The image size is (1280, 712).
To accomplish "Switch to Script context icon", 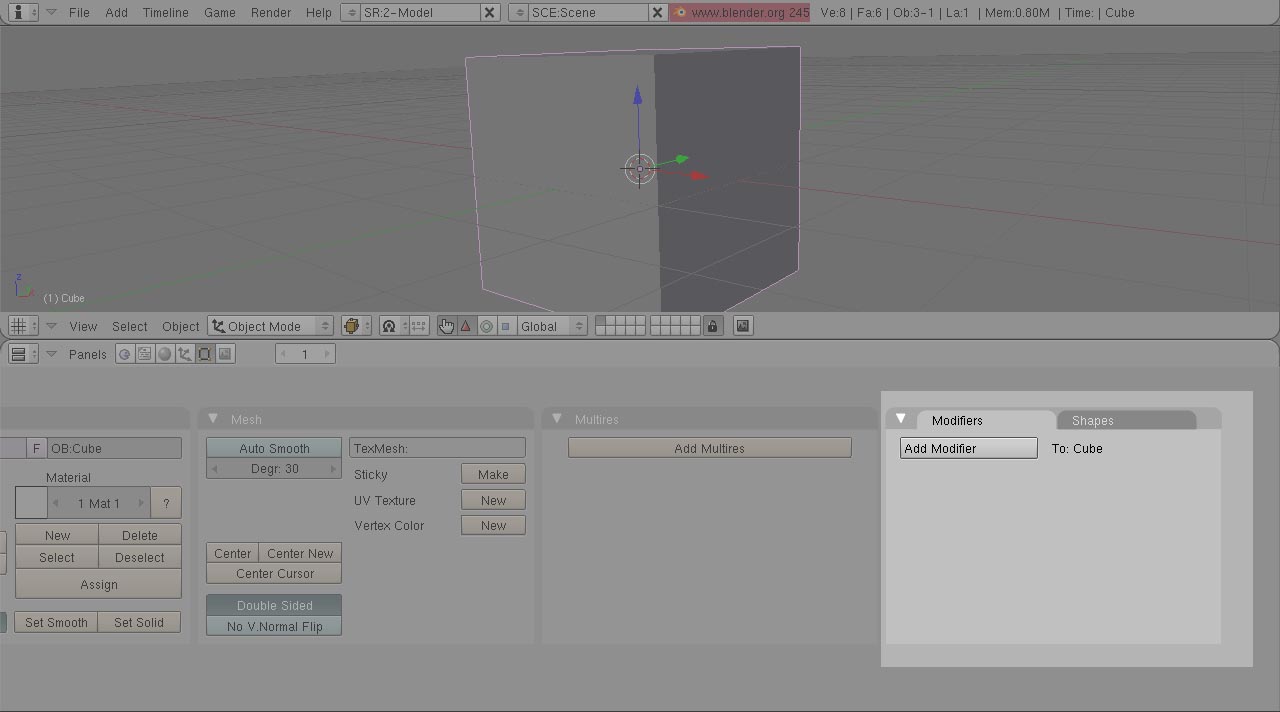I will (144, 354).
